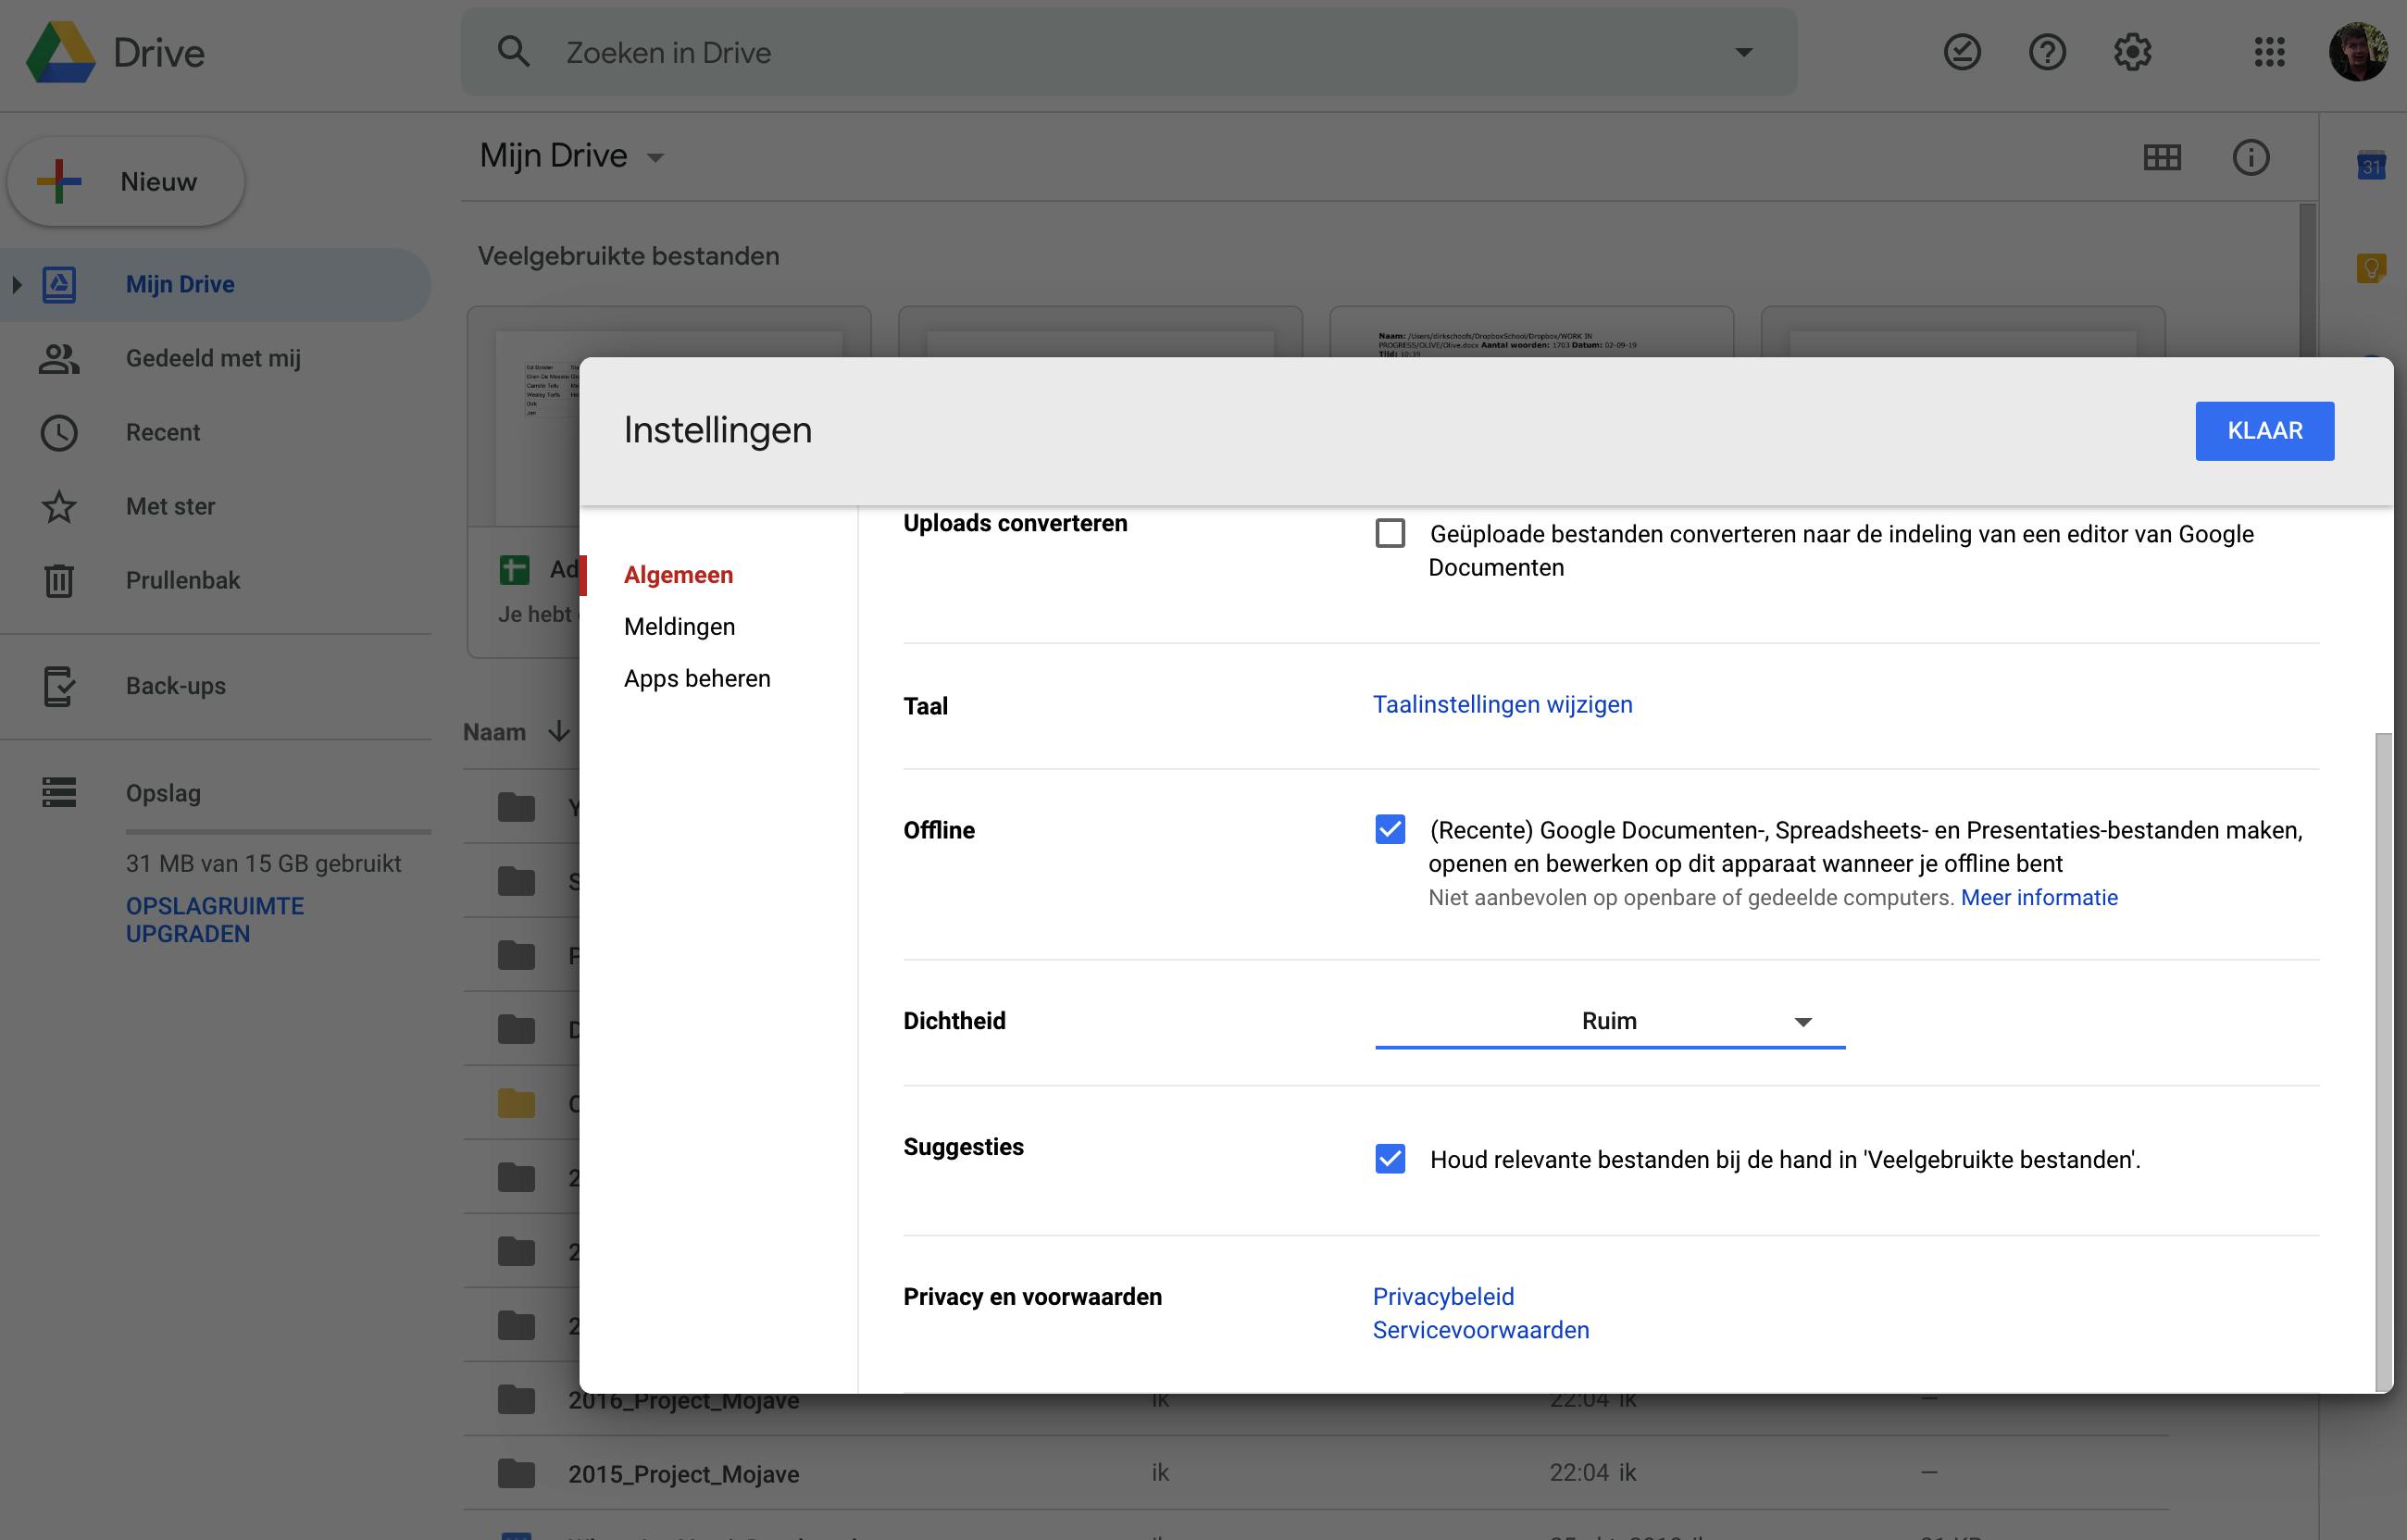This screenshot has height=1540, width=2407.
Task: Open Google Keep side panel icon
Action: [2371, 268]
